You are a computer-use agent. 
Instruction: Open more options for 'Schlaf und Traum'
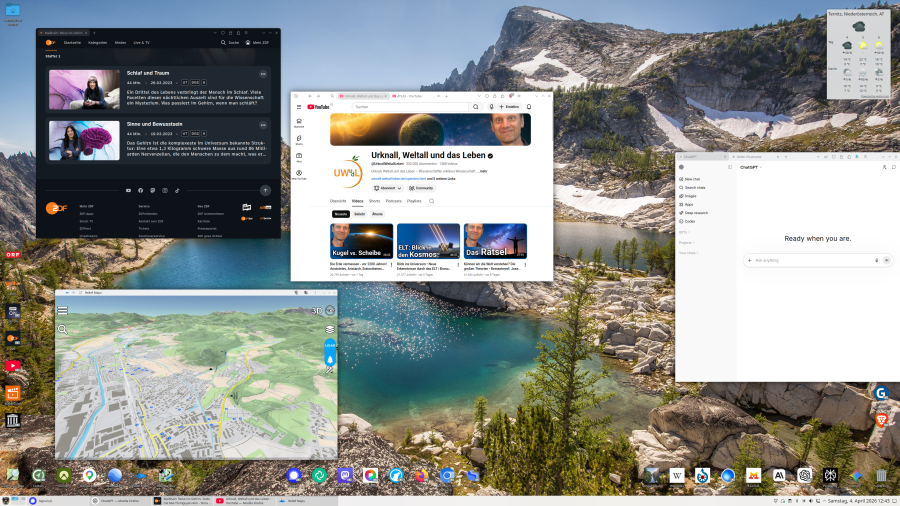click(263, 74)
